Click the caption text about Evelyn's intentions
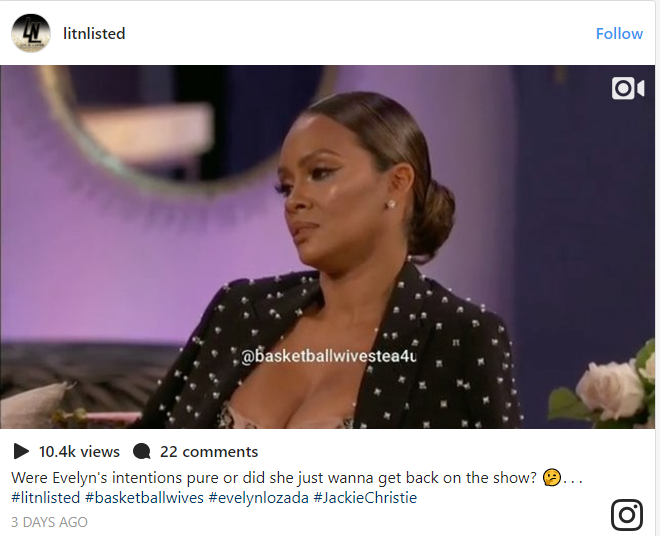The image size is (660, 536). click(274, 478)
